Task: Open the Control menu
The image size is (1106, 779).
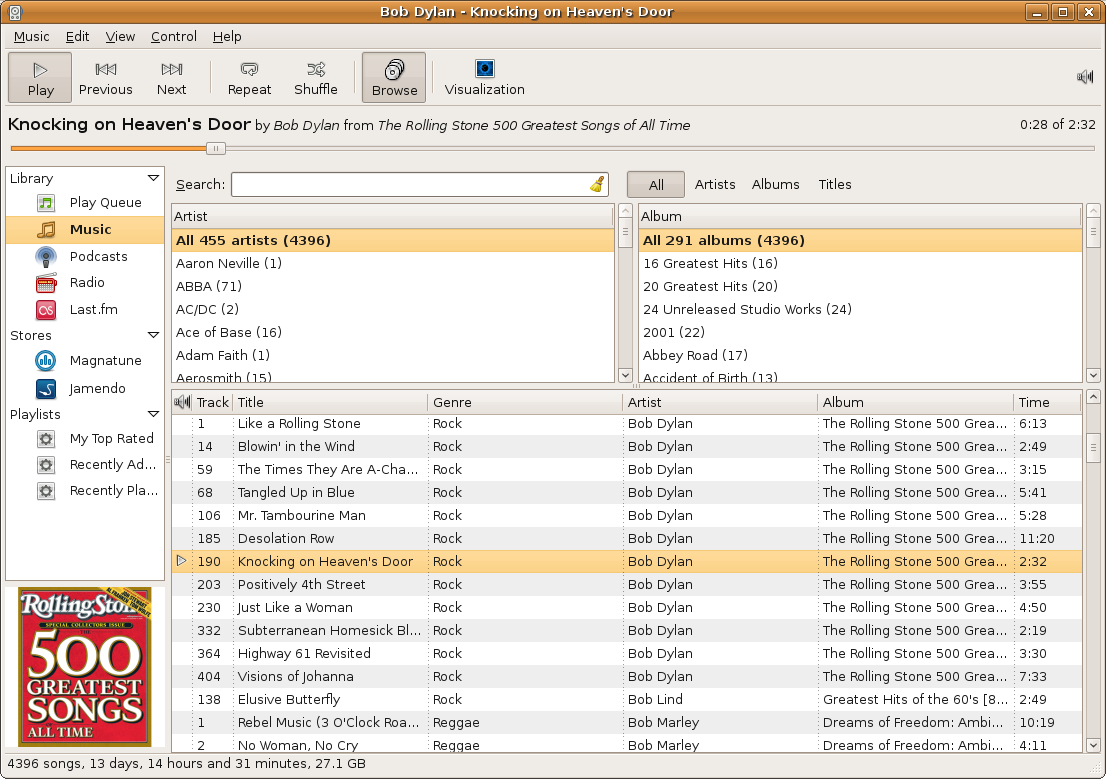Action: click(x=174, y=37)
